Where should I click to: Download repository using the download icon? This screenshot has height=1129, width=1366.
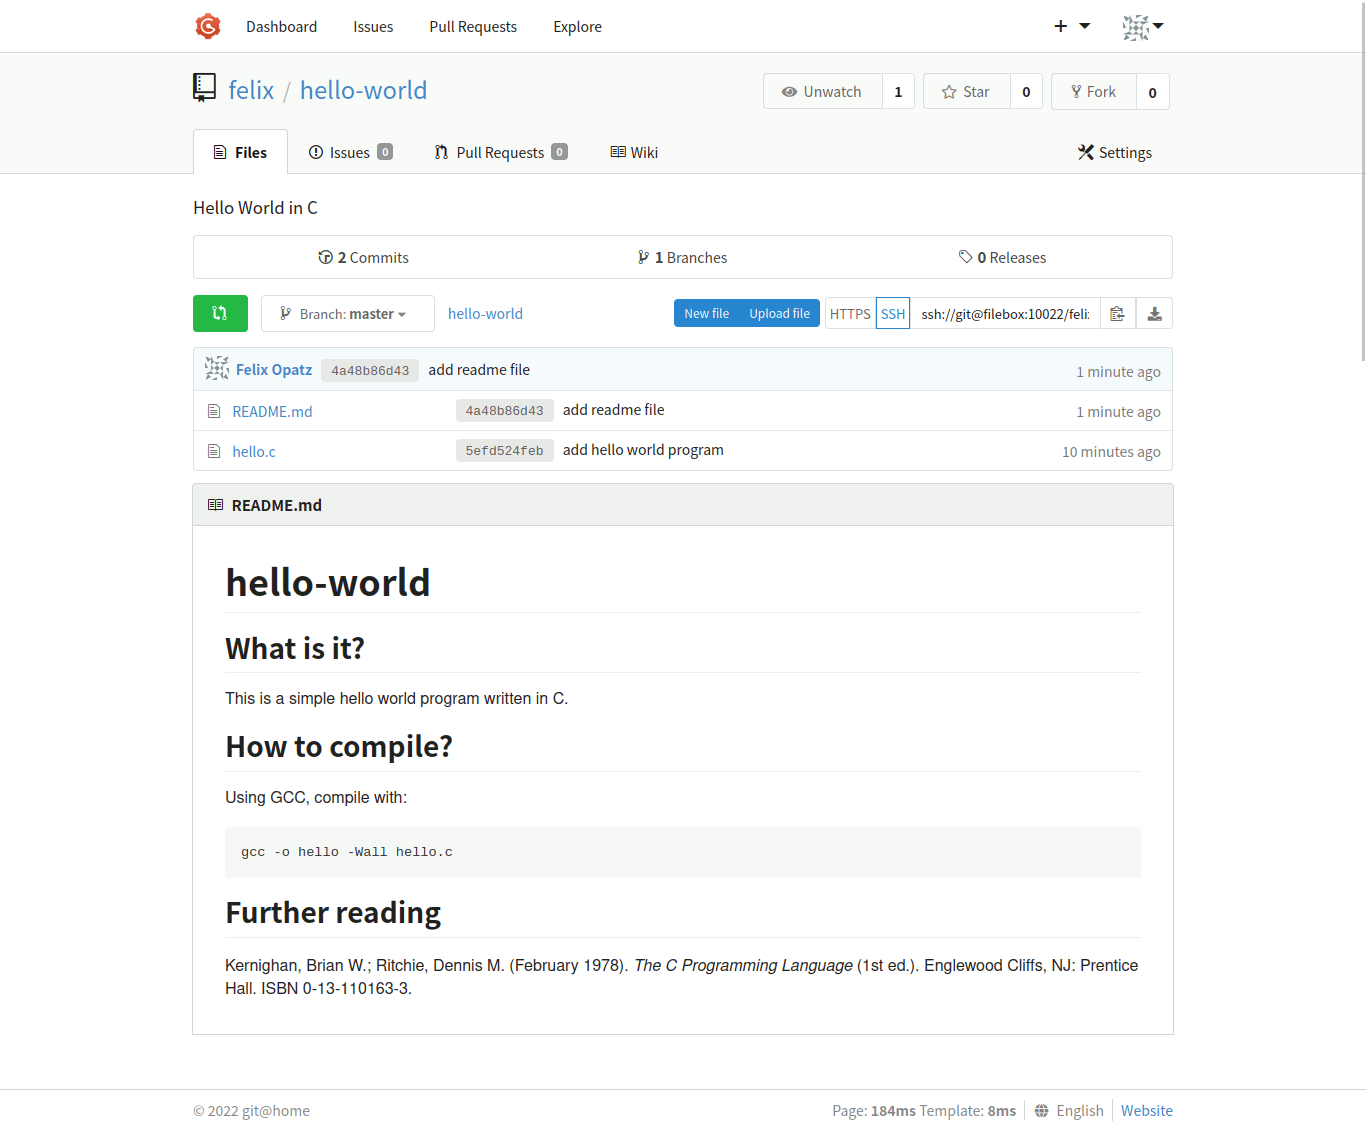[1154, 314]
